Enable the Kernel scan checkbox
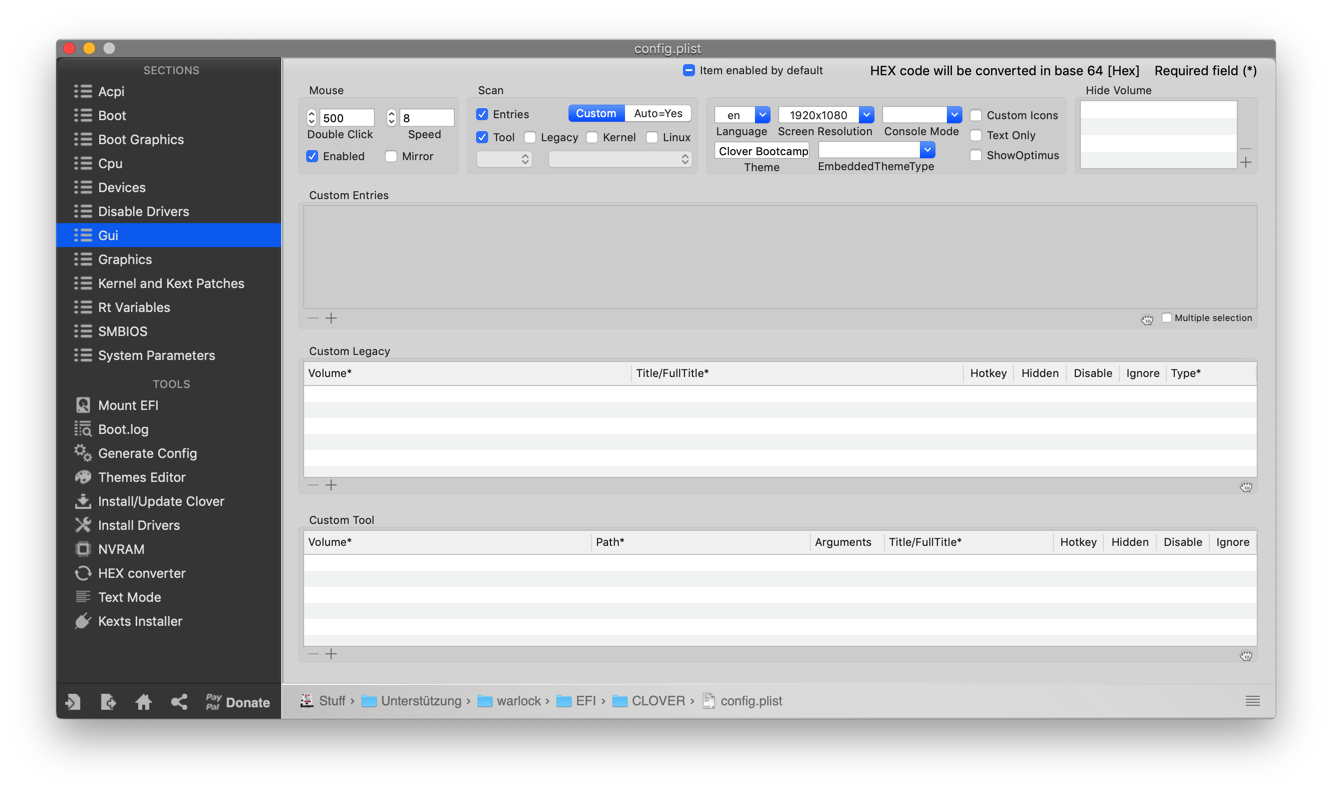The image size is (1332, 793). pyautogui.click(x=592, y=137)
